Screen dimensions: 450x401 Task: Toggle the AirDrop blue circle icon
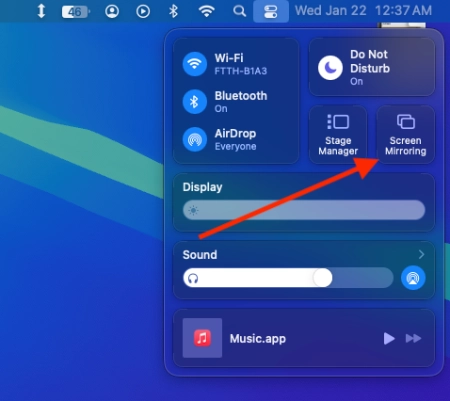(195, 139)
